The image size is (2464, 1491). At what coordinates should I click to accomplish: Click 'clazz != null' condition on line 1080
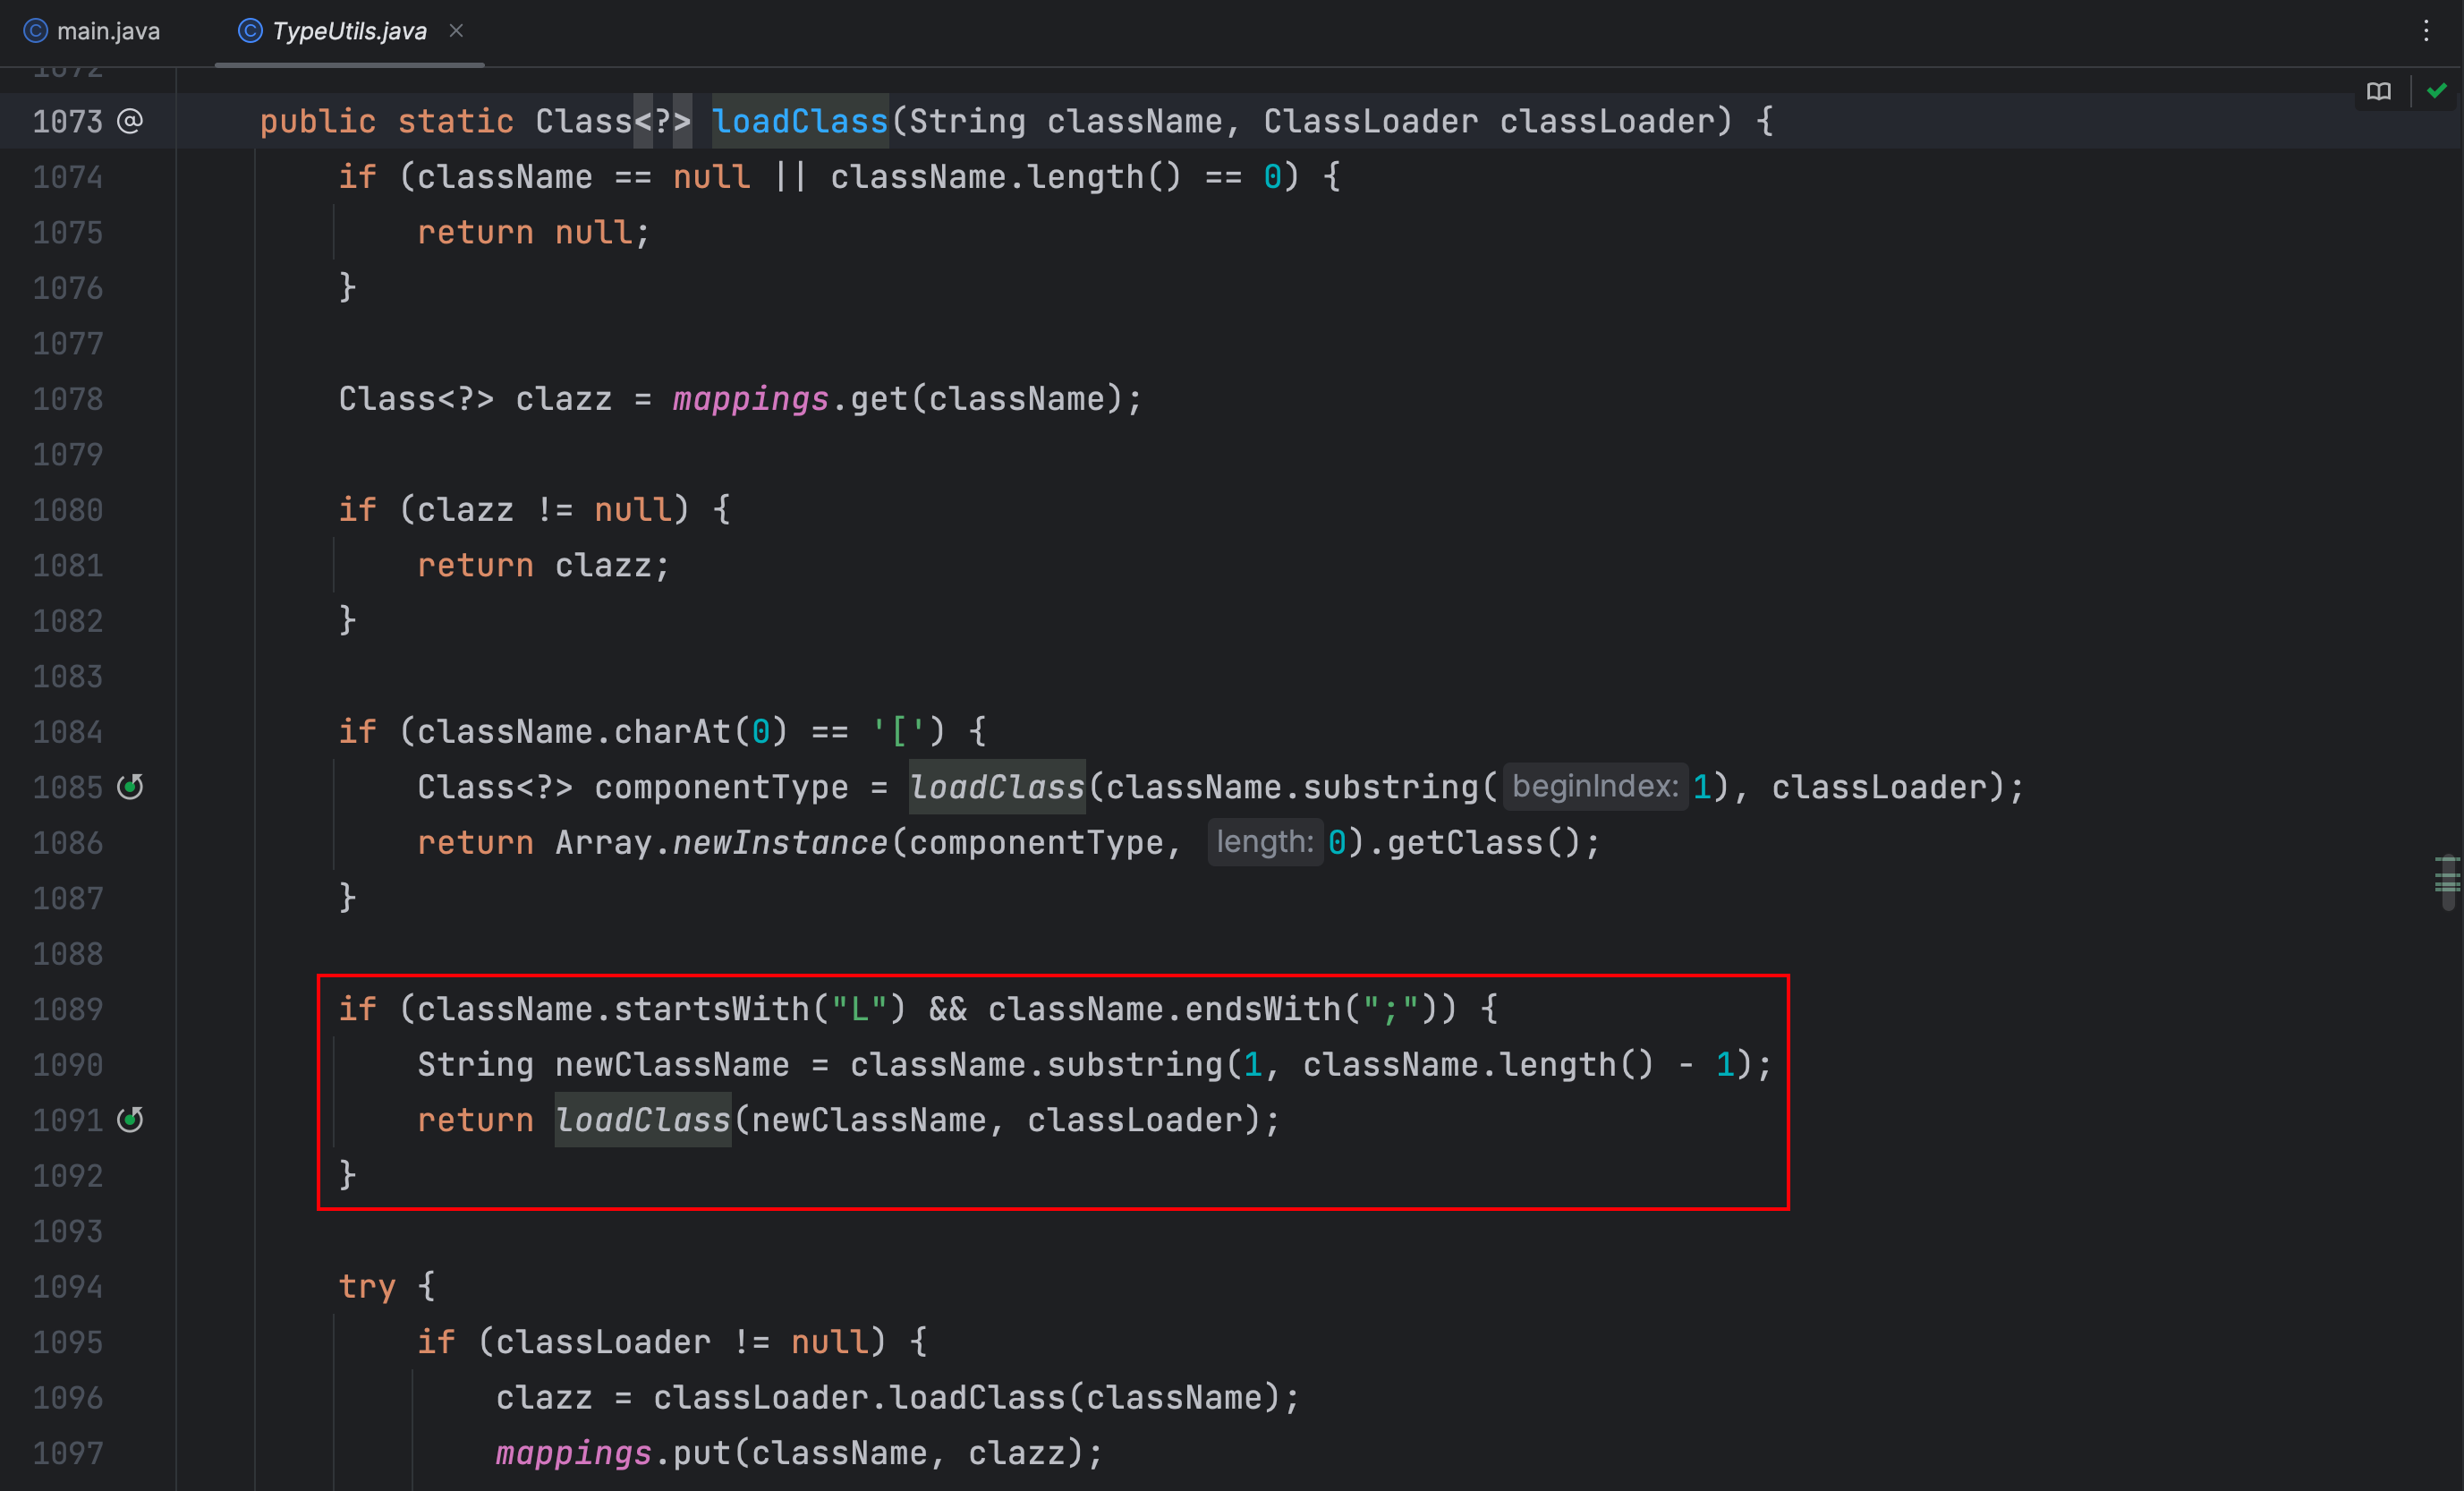coord(544,510)
